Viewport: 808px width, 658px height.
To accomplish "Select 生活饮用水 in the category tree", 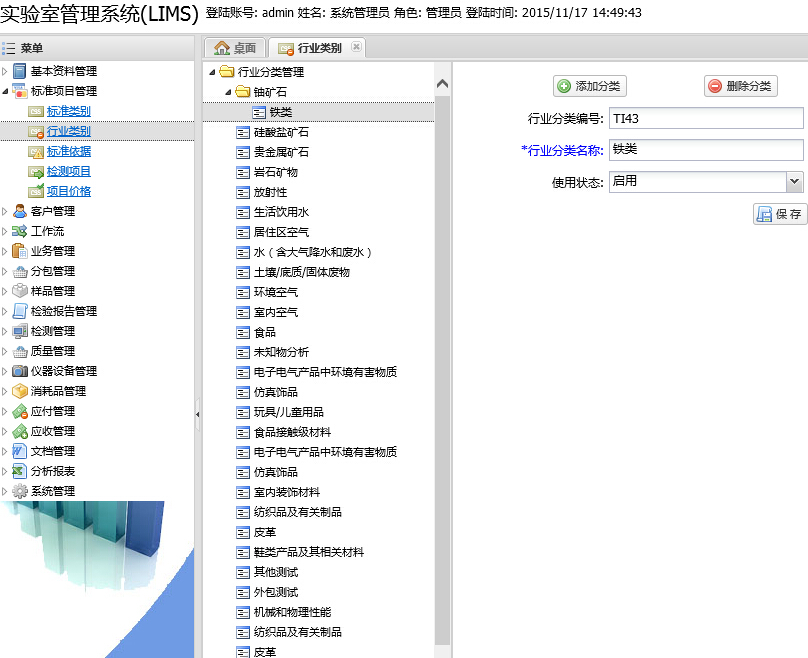I will tap(281, 212).
